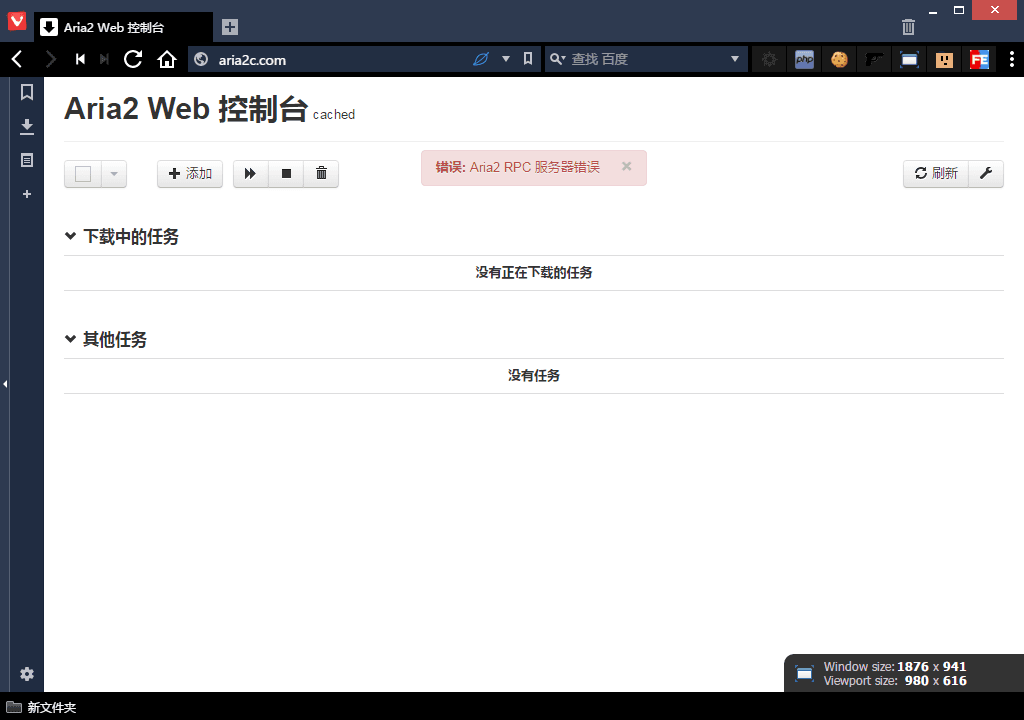Go back in browser history

18,59
